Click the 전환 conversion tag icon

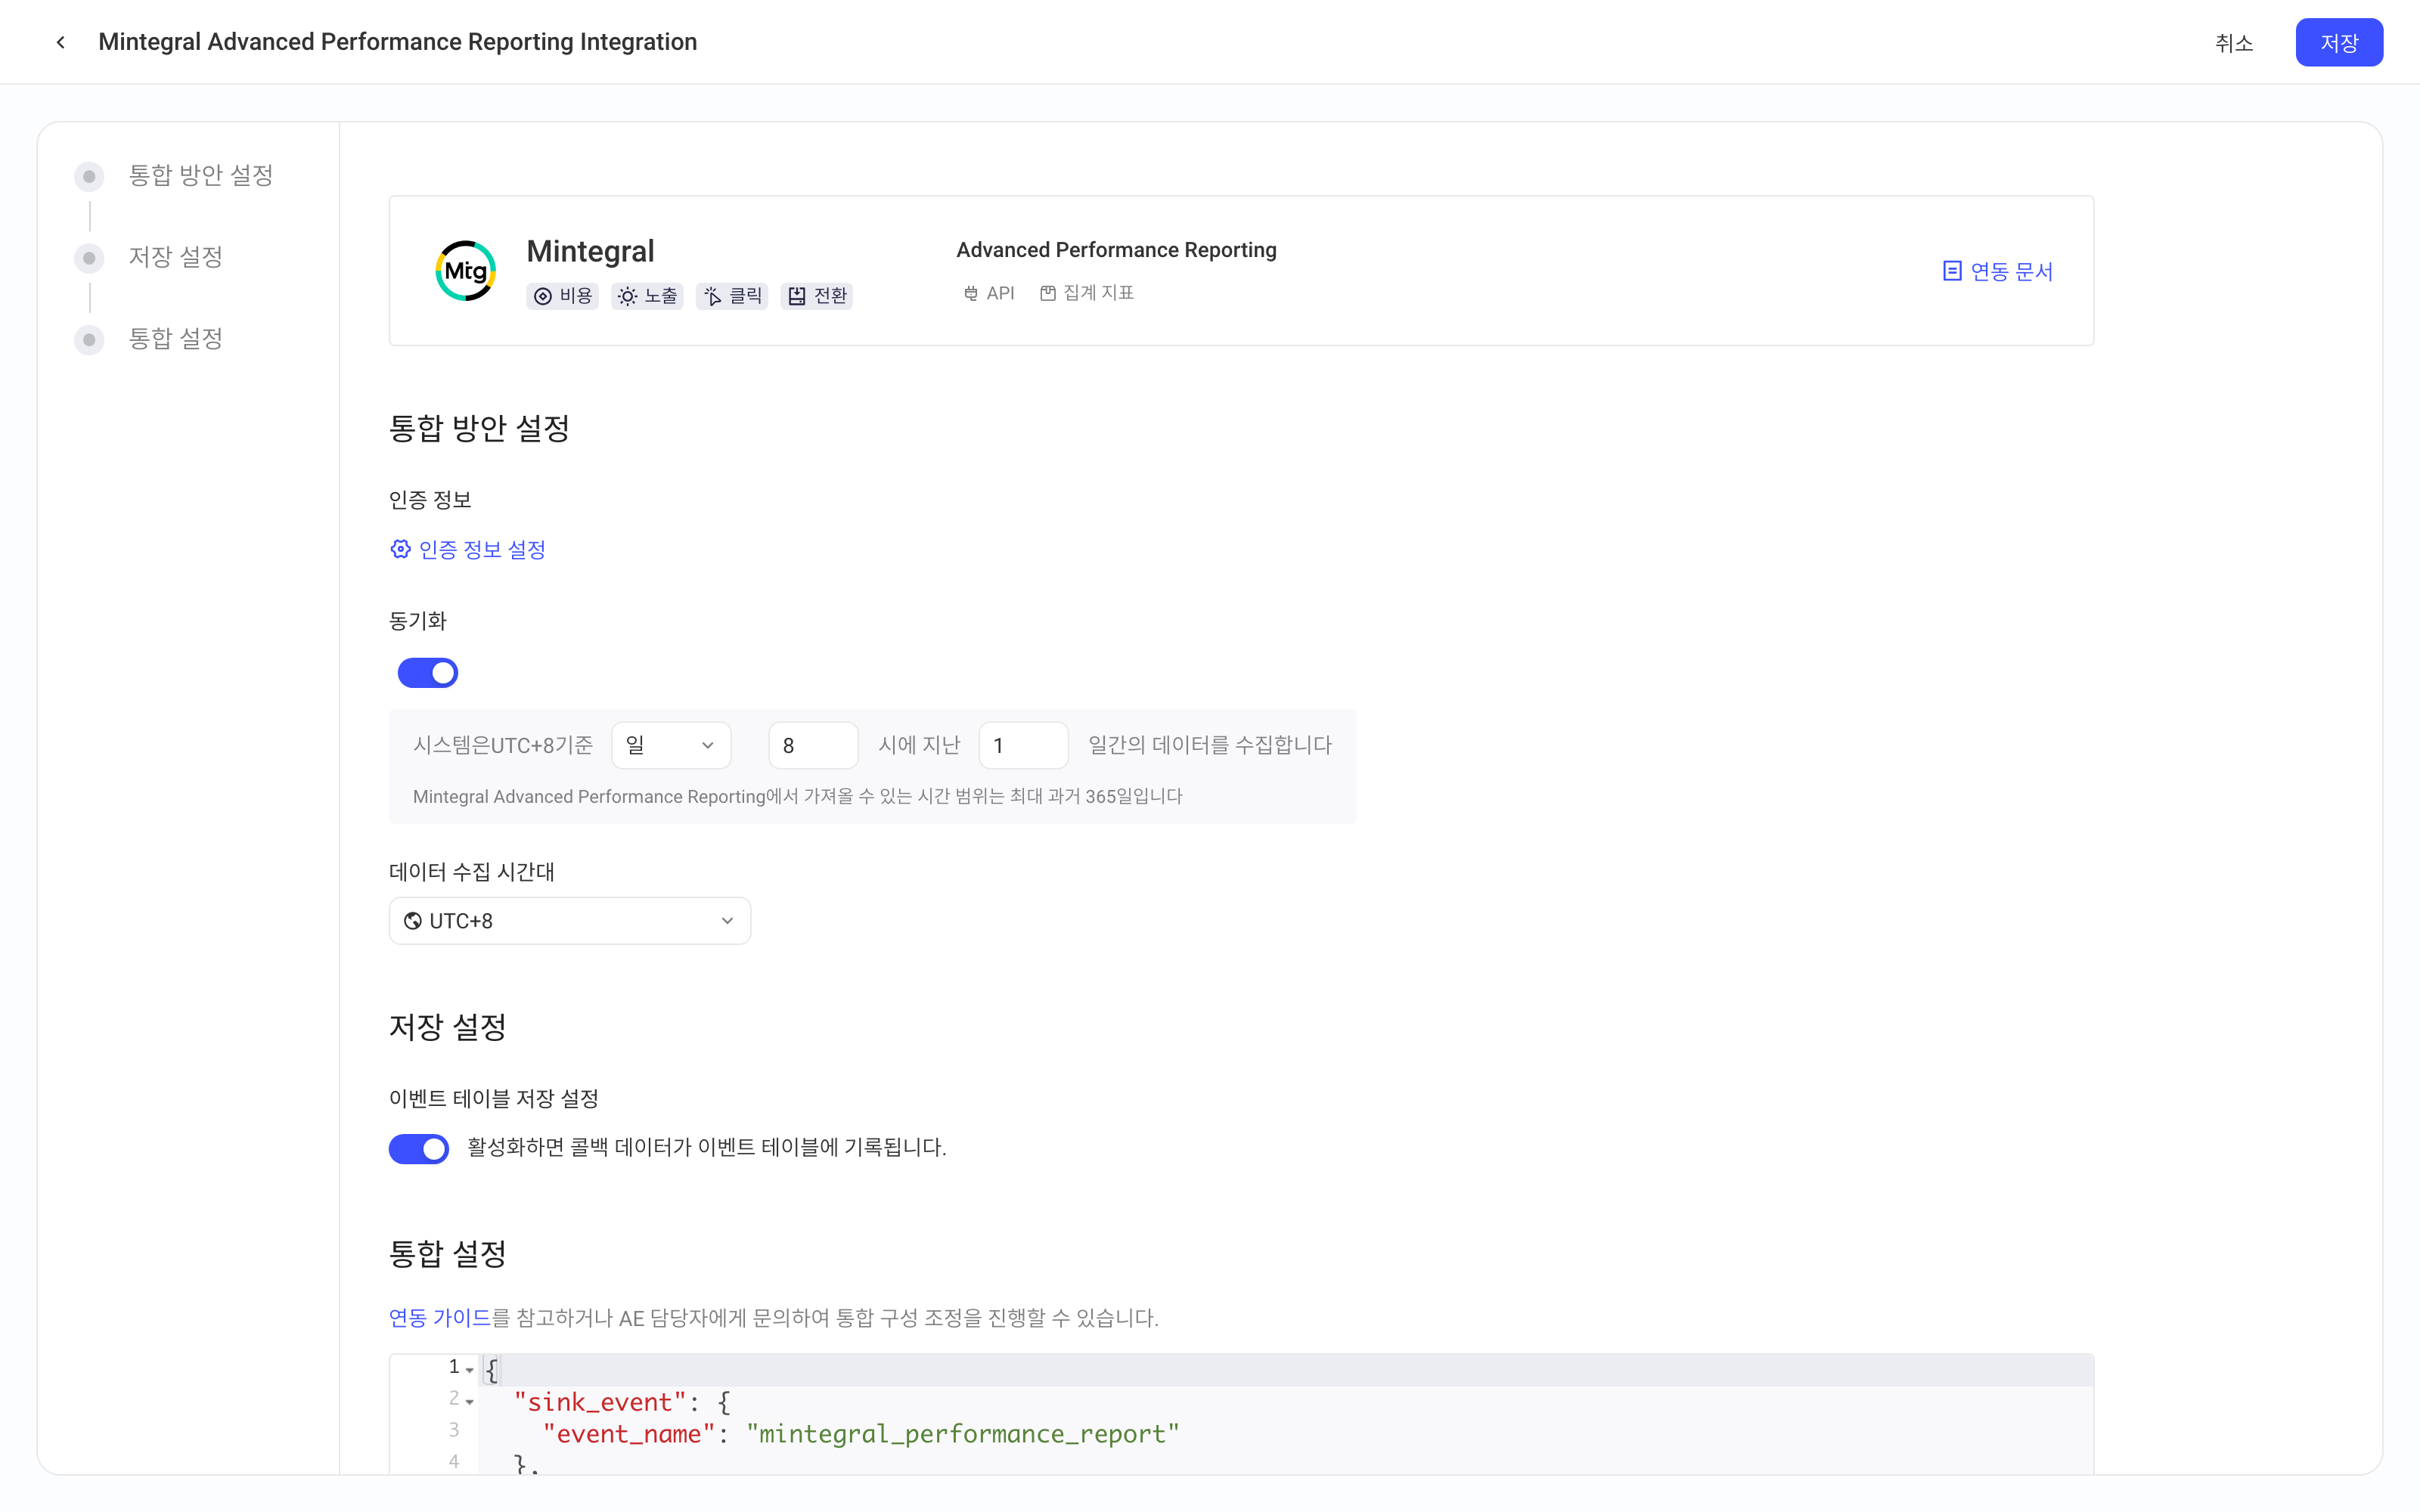pyautogui.click(x=797, y=296)
